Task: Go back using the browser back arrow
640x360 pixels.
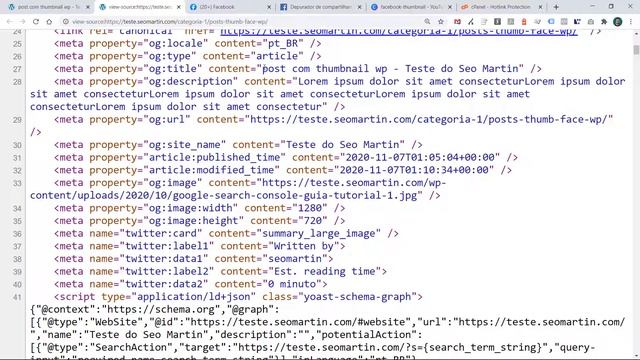Action: click(9, 22)
